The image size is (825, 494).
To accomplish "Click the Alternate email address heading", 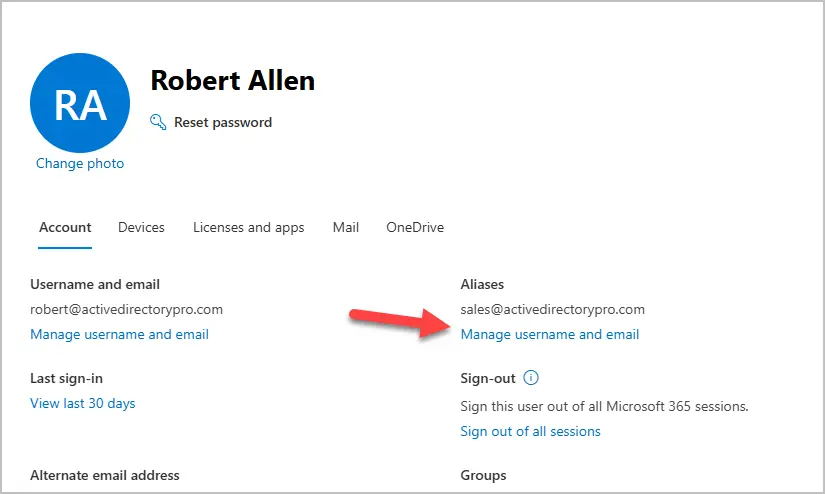I will [105, 475].
